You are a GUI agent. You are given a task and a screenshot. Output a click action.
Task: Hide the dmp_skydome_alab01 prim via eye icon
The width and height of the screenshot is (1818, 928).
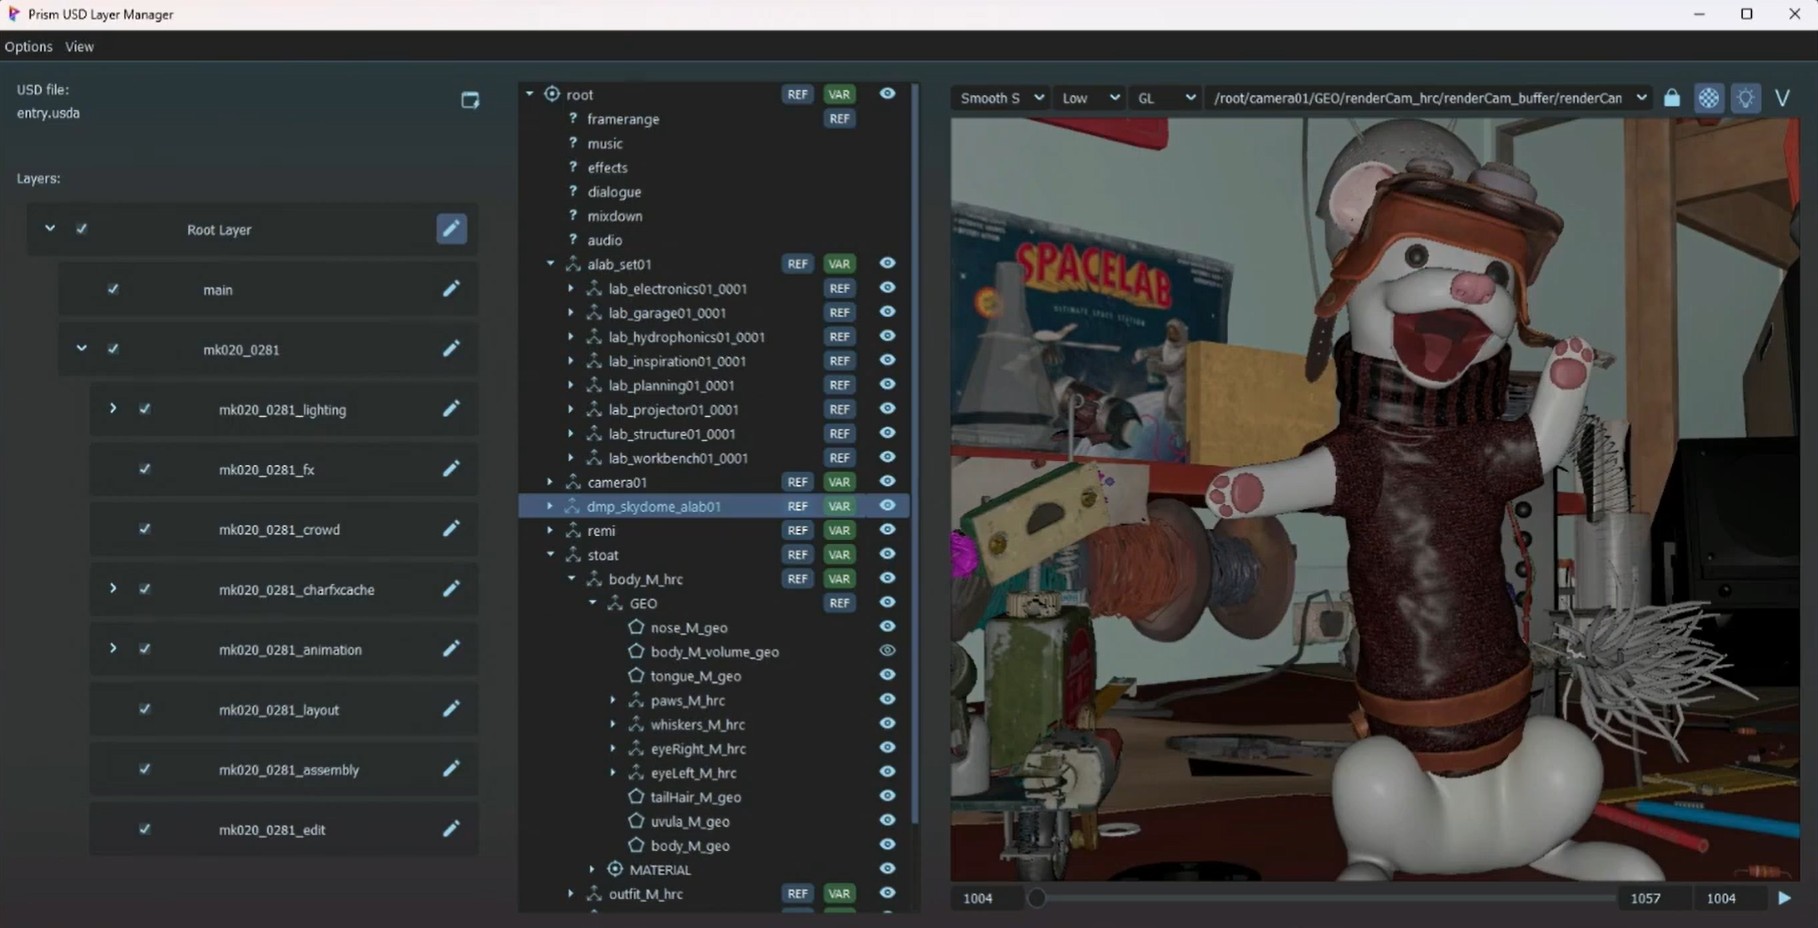[887, 506]
